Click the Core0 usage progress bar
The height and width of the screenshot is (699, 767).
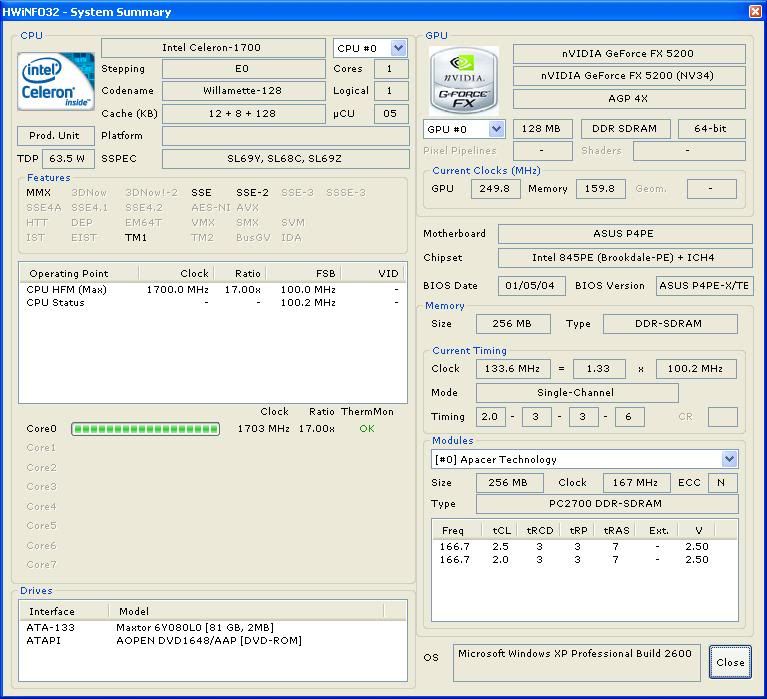point(145,429)
